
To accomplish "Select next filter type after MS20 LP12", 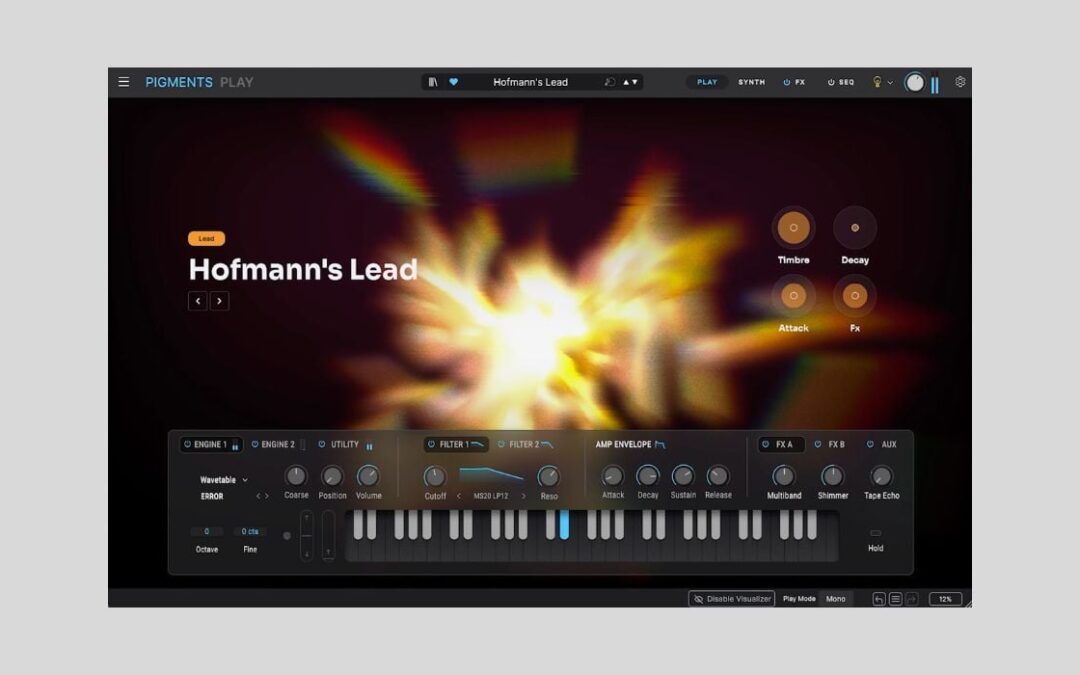I will click(523, 496).
